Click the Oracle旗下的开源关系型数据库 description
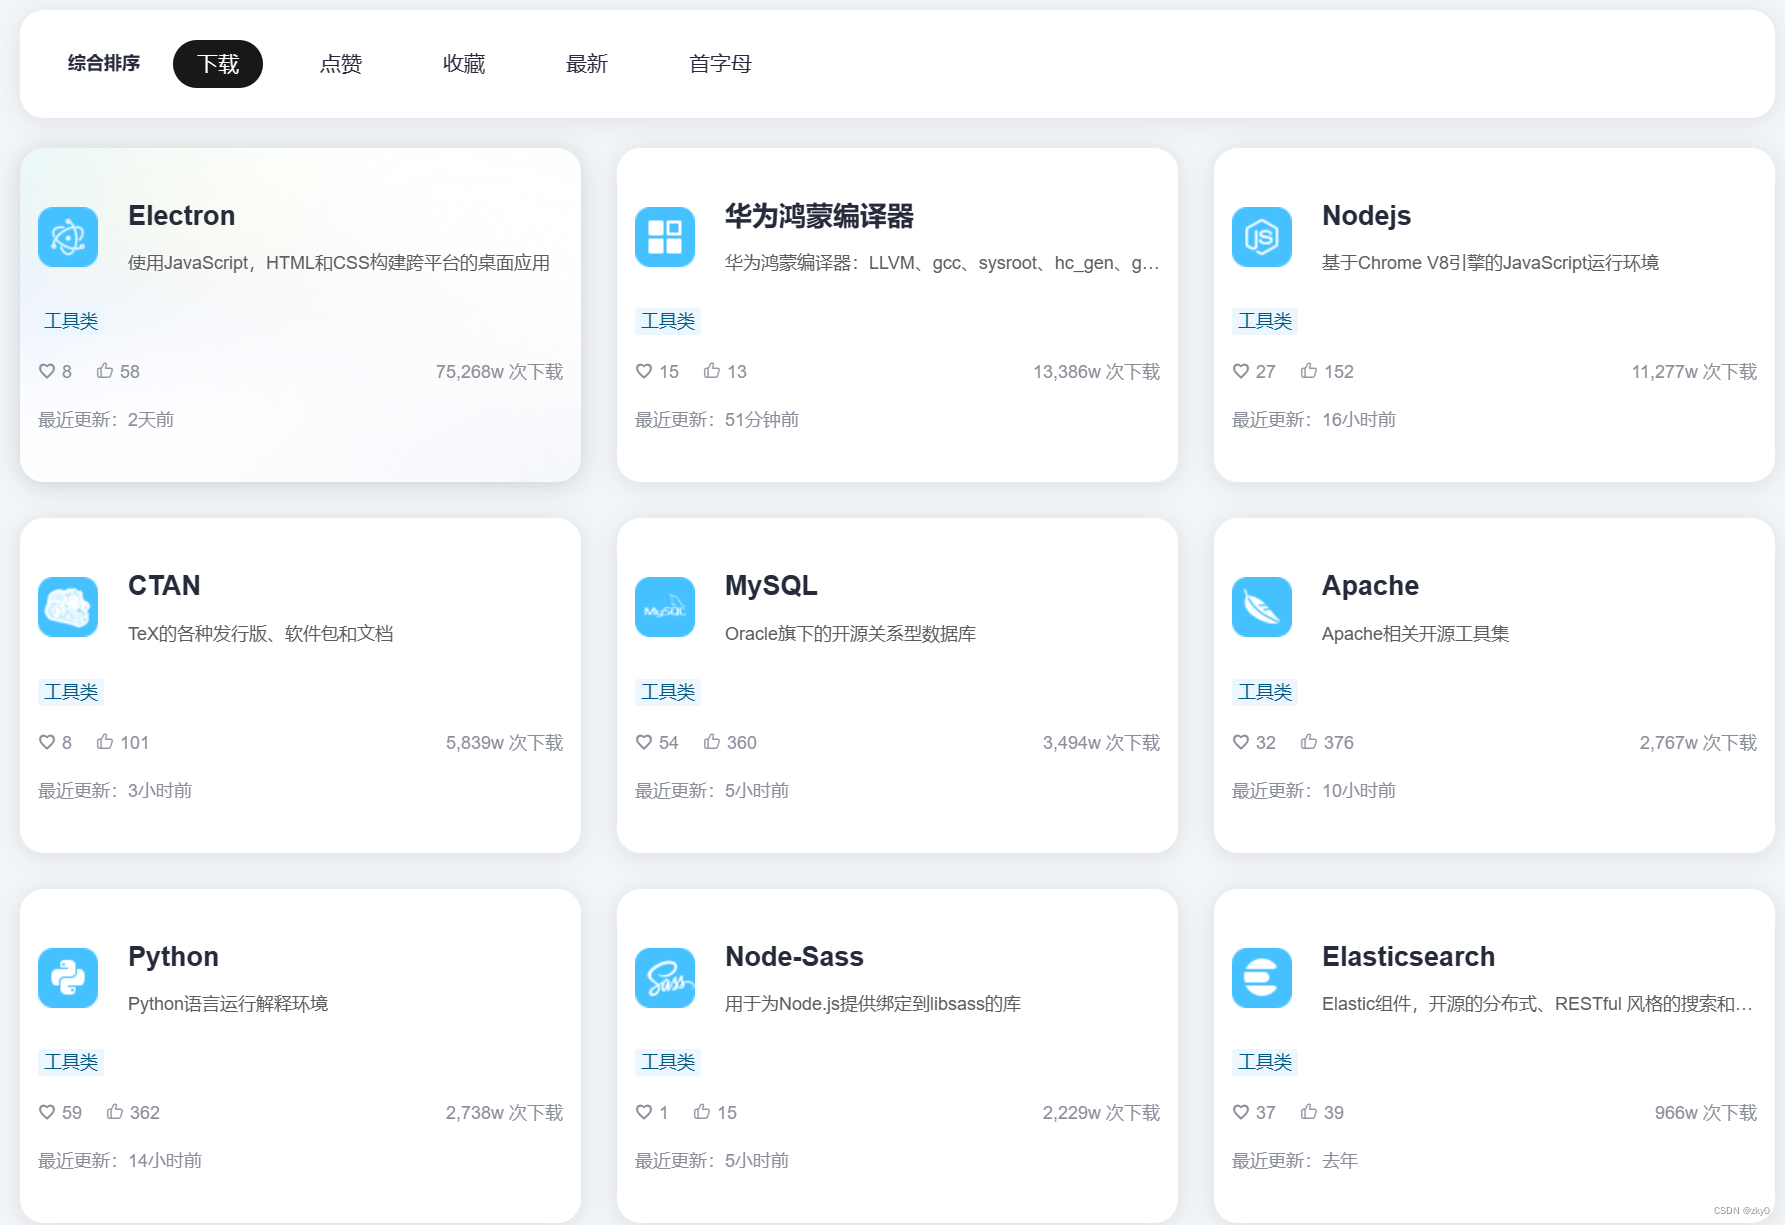This screenshot has width=1785, height=1225. 850,634
